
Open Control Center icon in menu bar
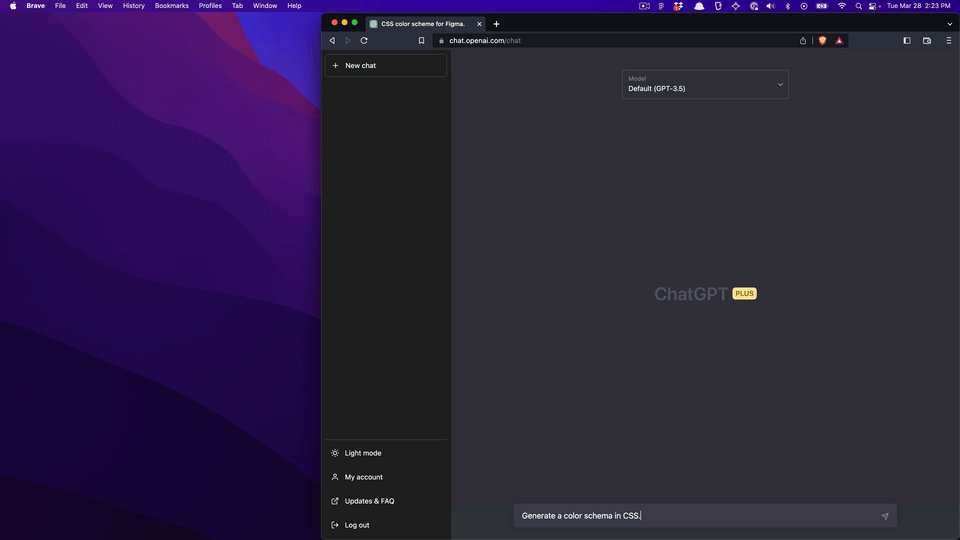tap(874, 6)
